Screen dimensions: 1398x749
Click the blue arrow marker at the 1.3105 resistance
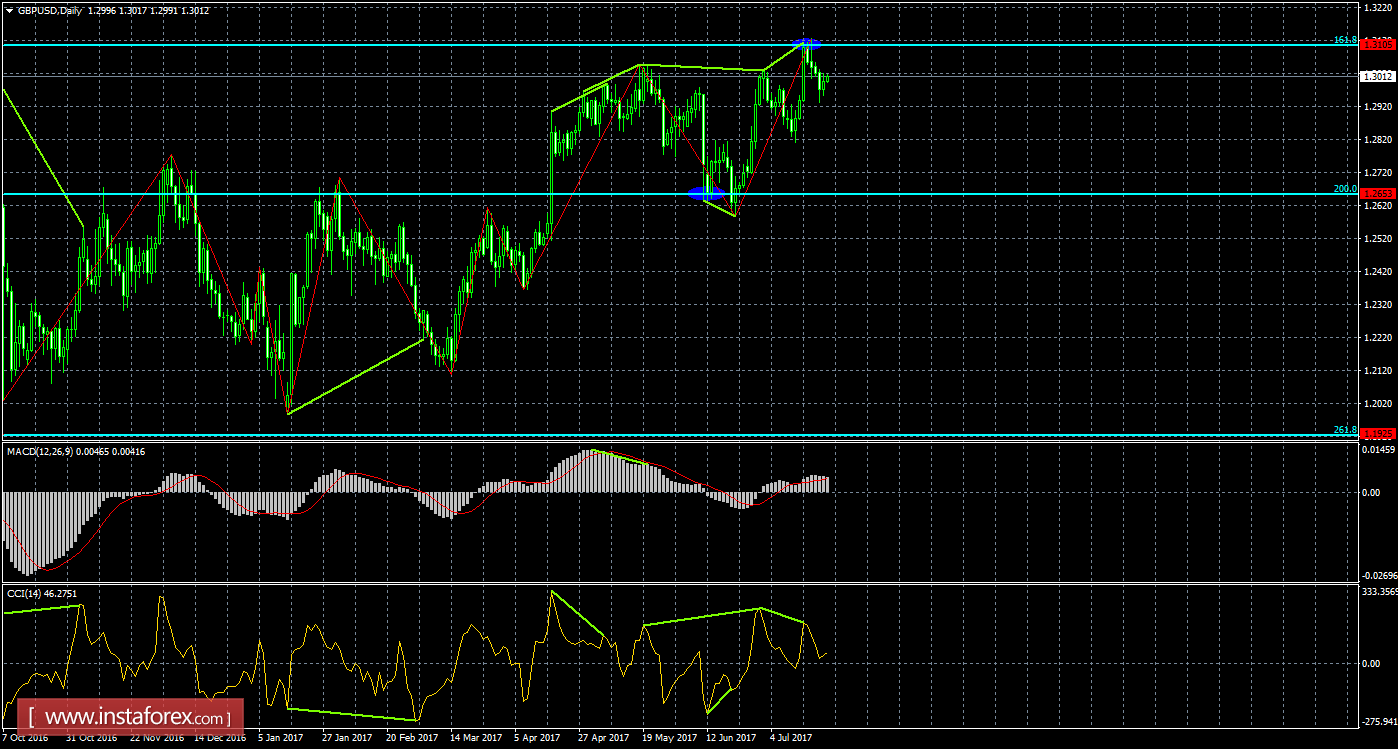tap(806, 44)
